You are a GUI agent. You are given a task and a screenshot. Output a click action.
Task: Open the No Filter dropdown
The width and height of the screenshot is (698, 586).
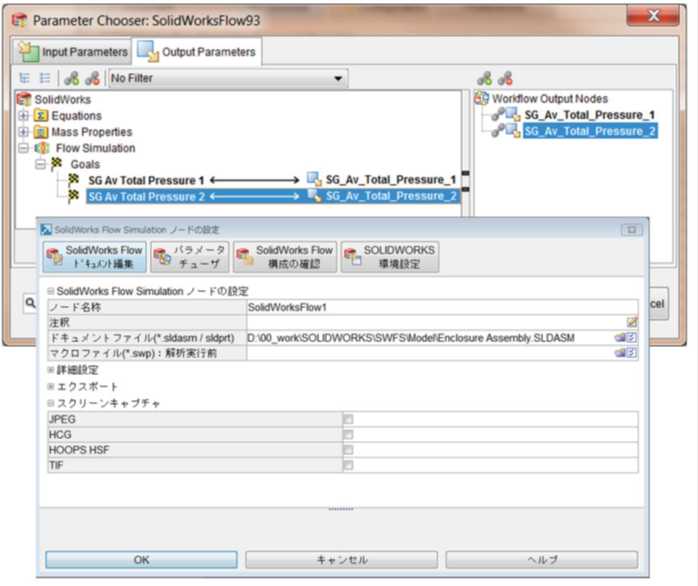[228, 78]
